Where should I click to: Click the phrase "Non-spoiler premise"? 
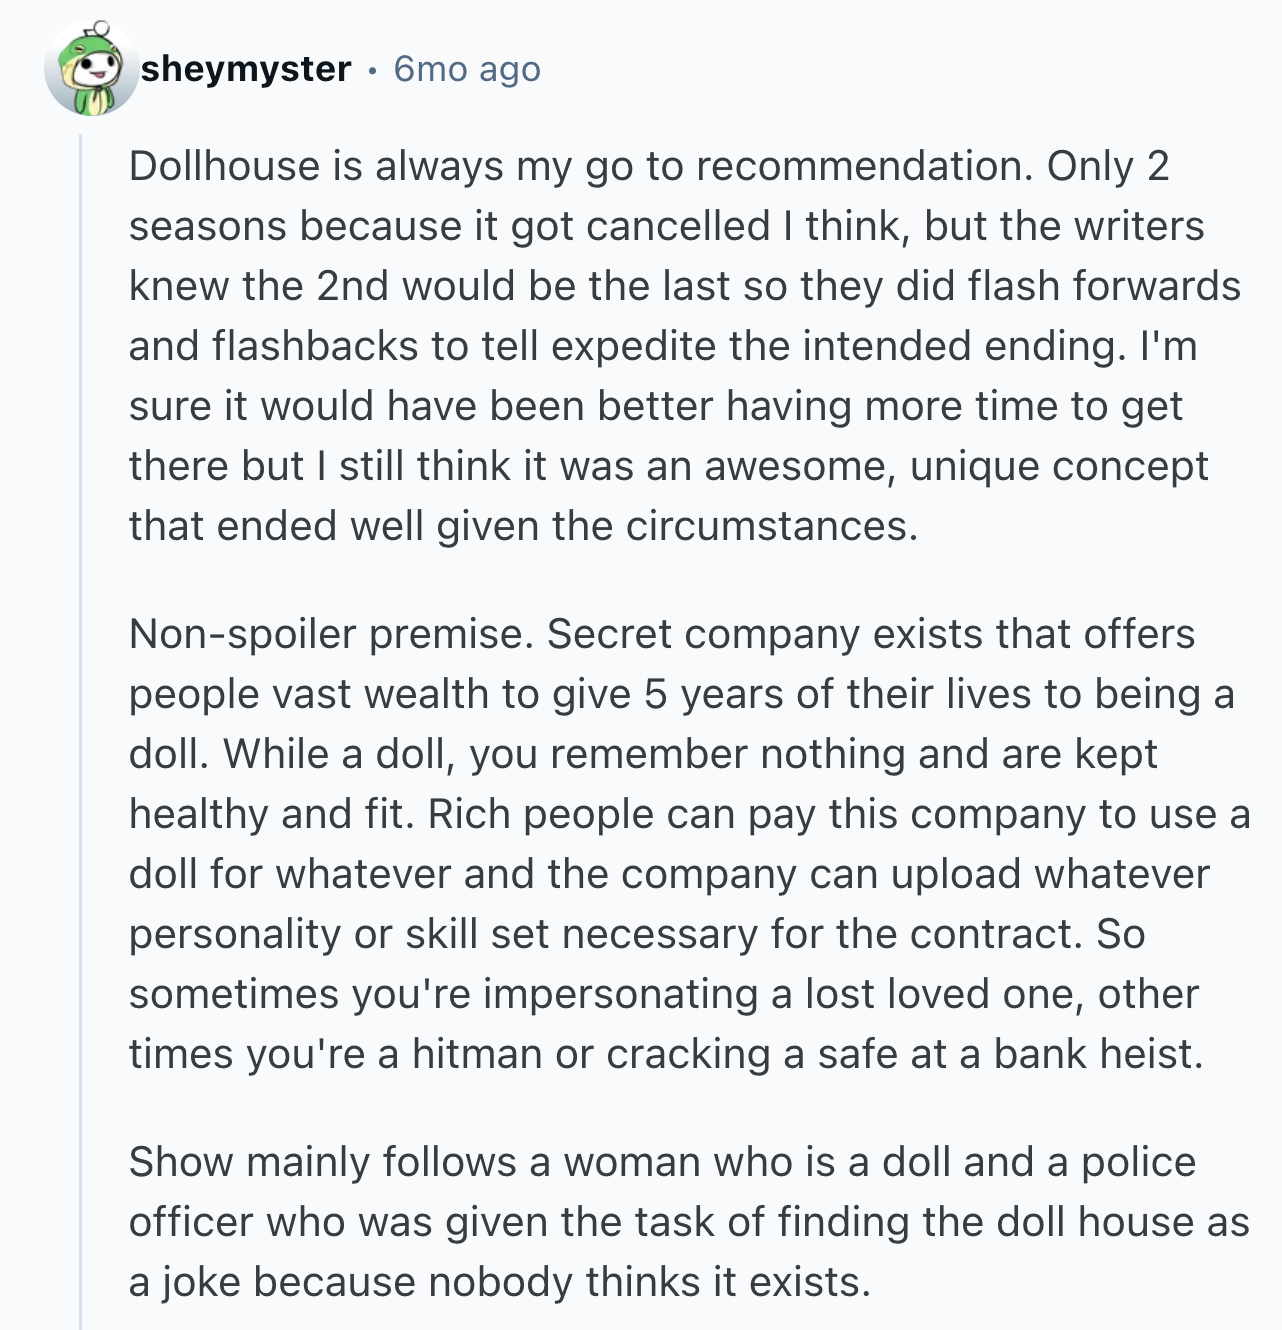[x=328, y=634]
